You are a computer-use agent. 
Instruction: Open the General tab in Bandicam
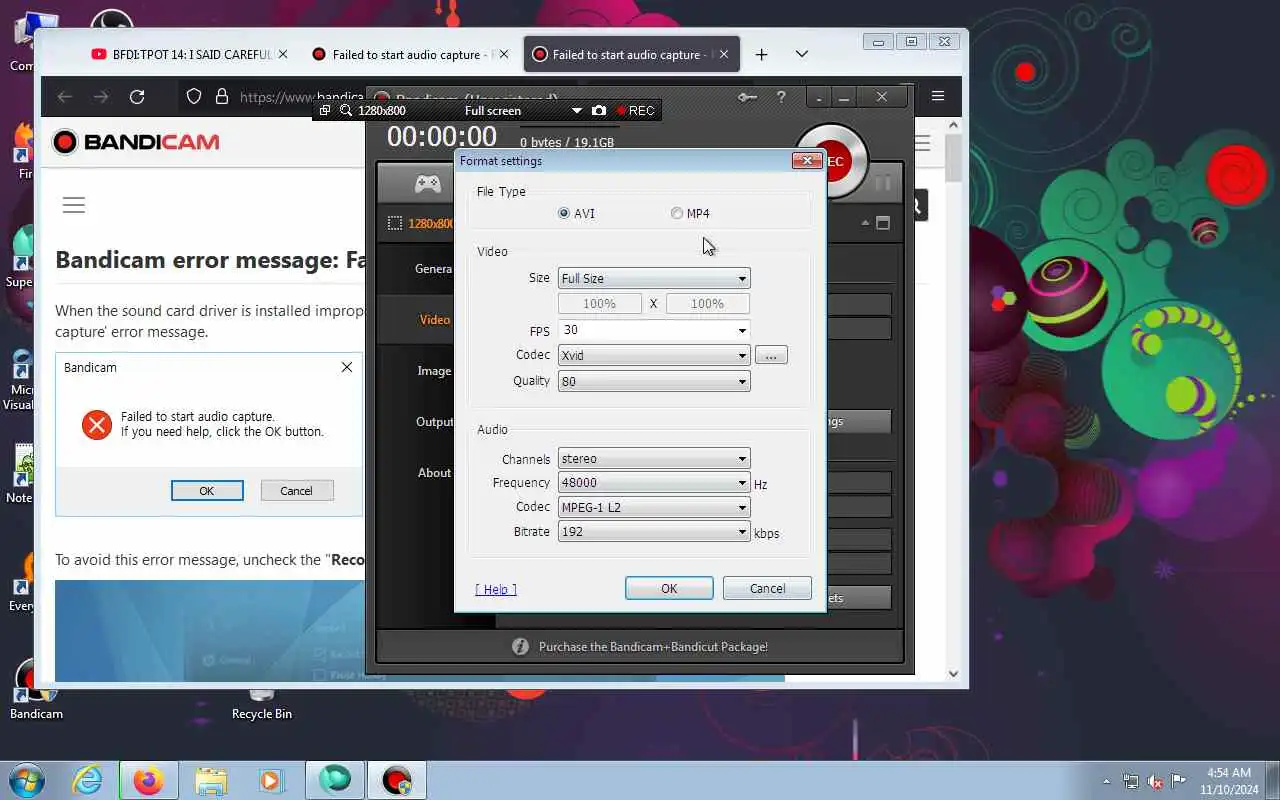433,268
